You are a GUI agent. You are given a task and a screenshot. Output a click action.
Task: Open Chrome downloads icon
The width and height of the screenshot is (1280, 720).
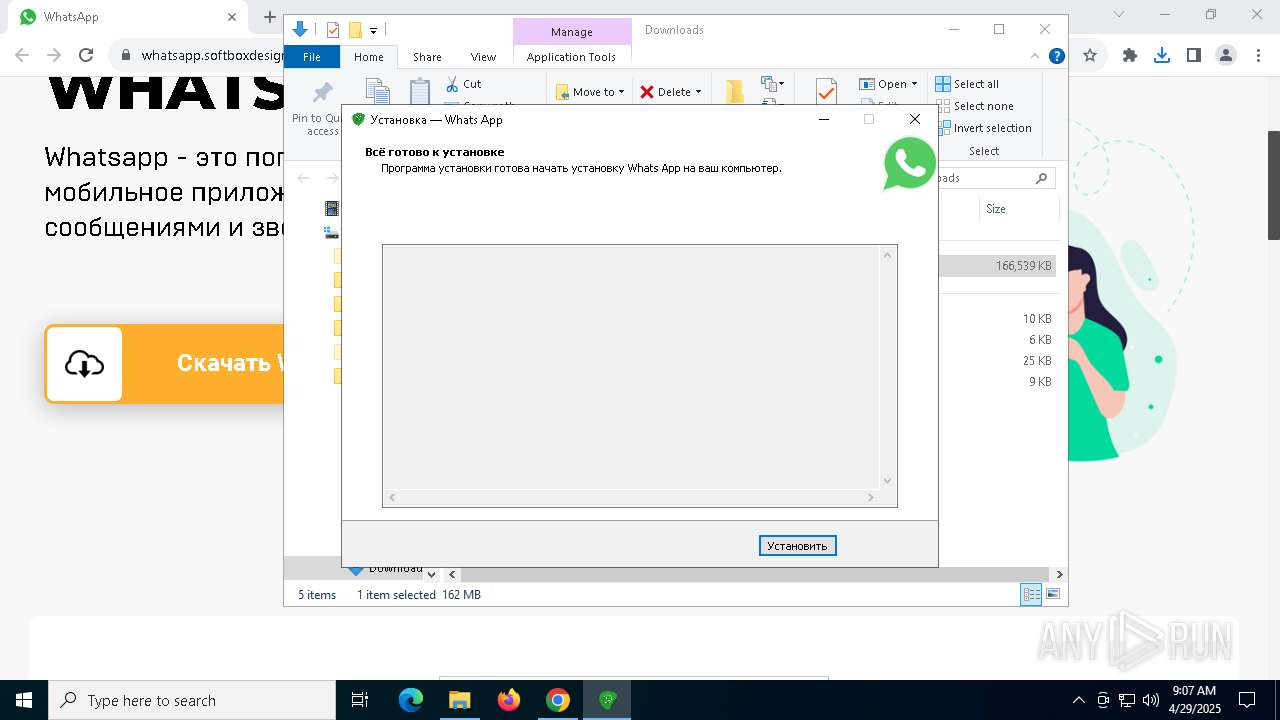1162,56
